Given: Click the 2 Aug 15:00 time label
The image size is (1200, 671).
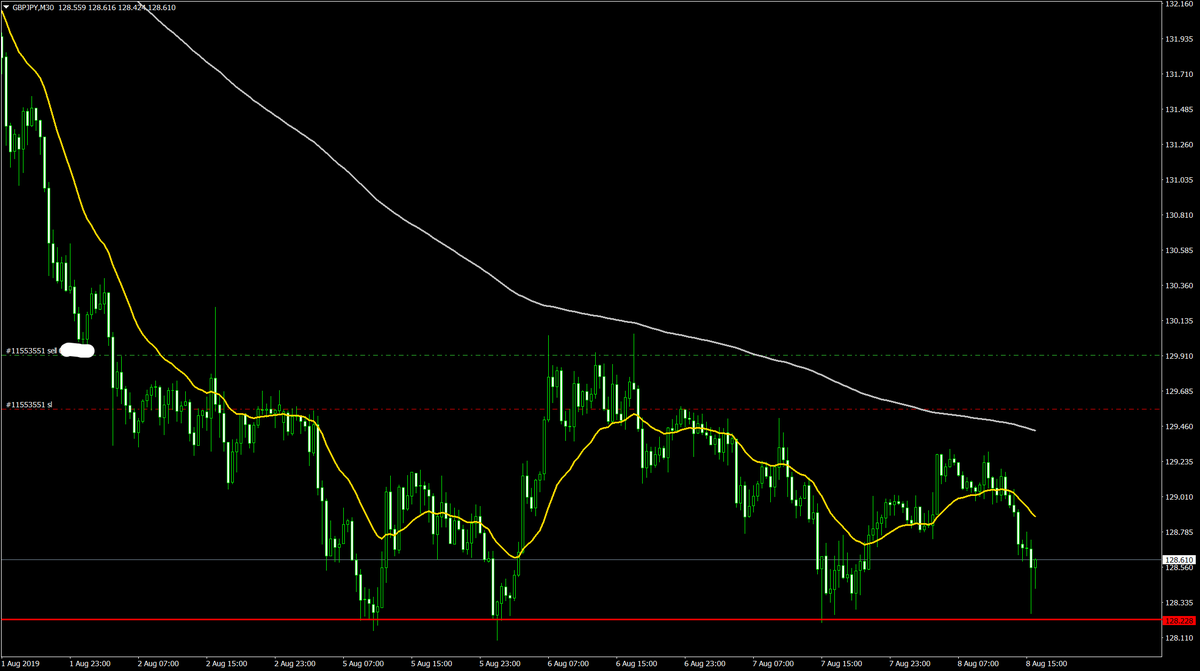Looking at the screenshot, I should tap(226, 662).
